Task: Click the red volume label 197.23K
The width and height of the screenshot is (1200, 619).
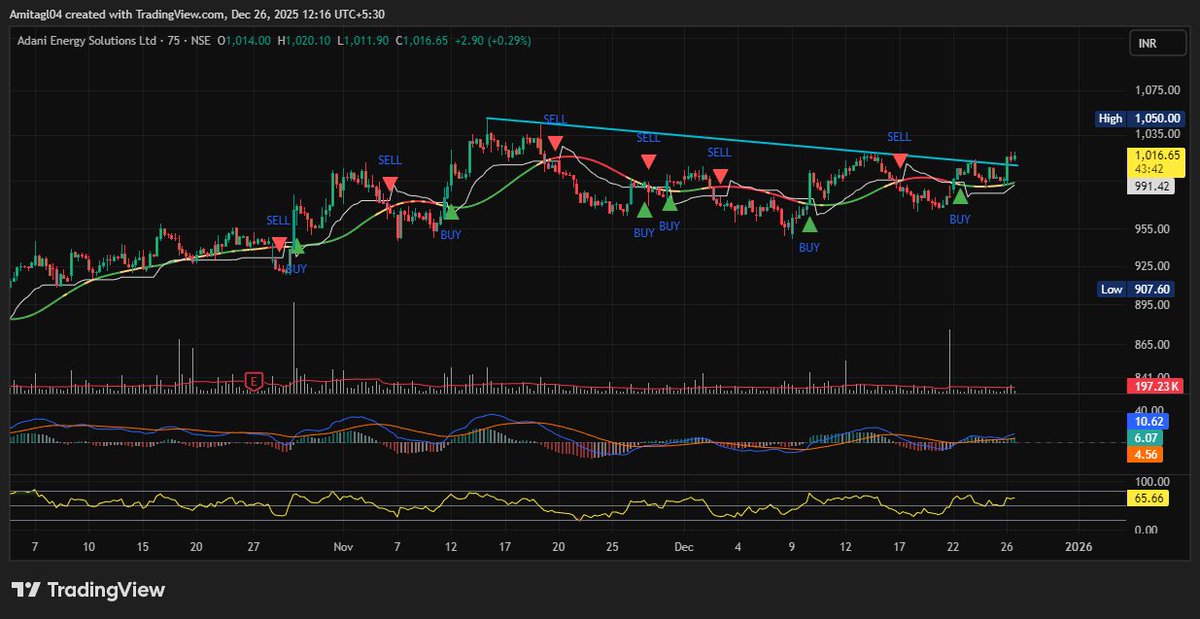Action: tap(1155, 386)
